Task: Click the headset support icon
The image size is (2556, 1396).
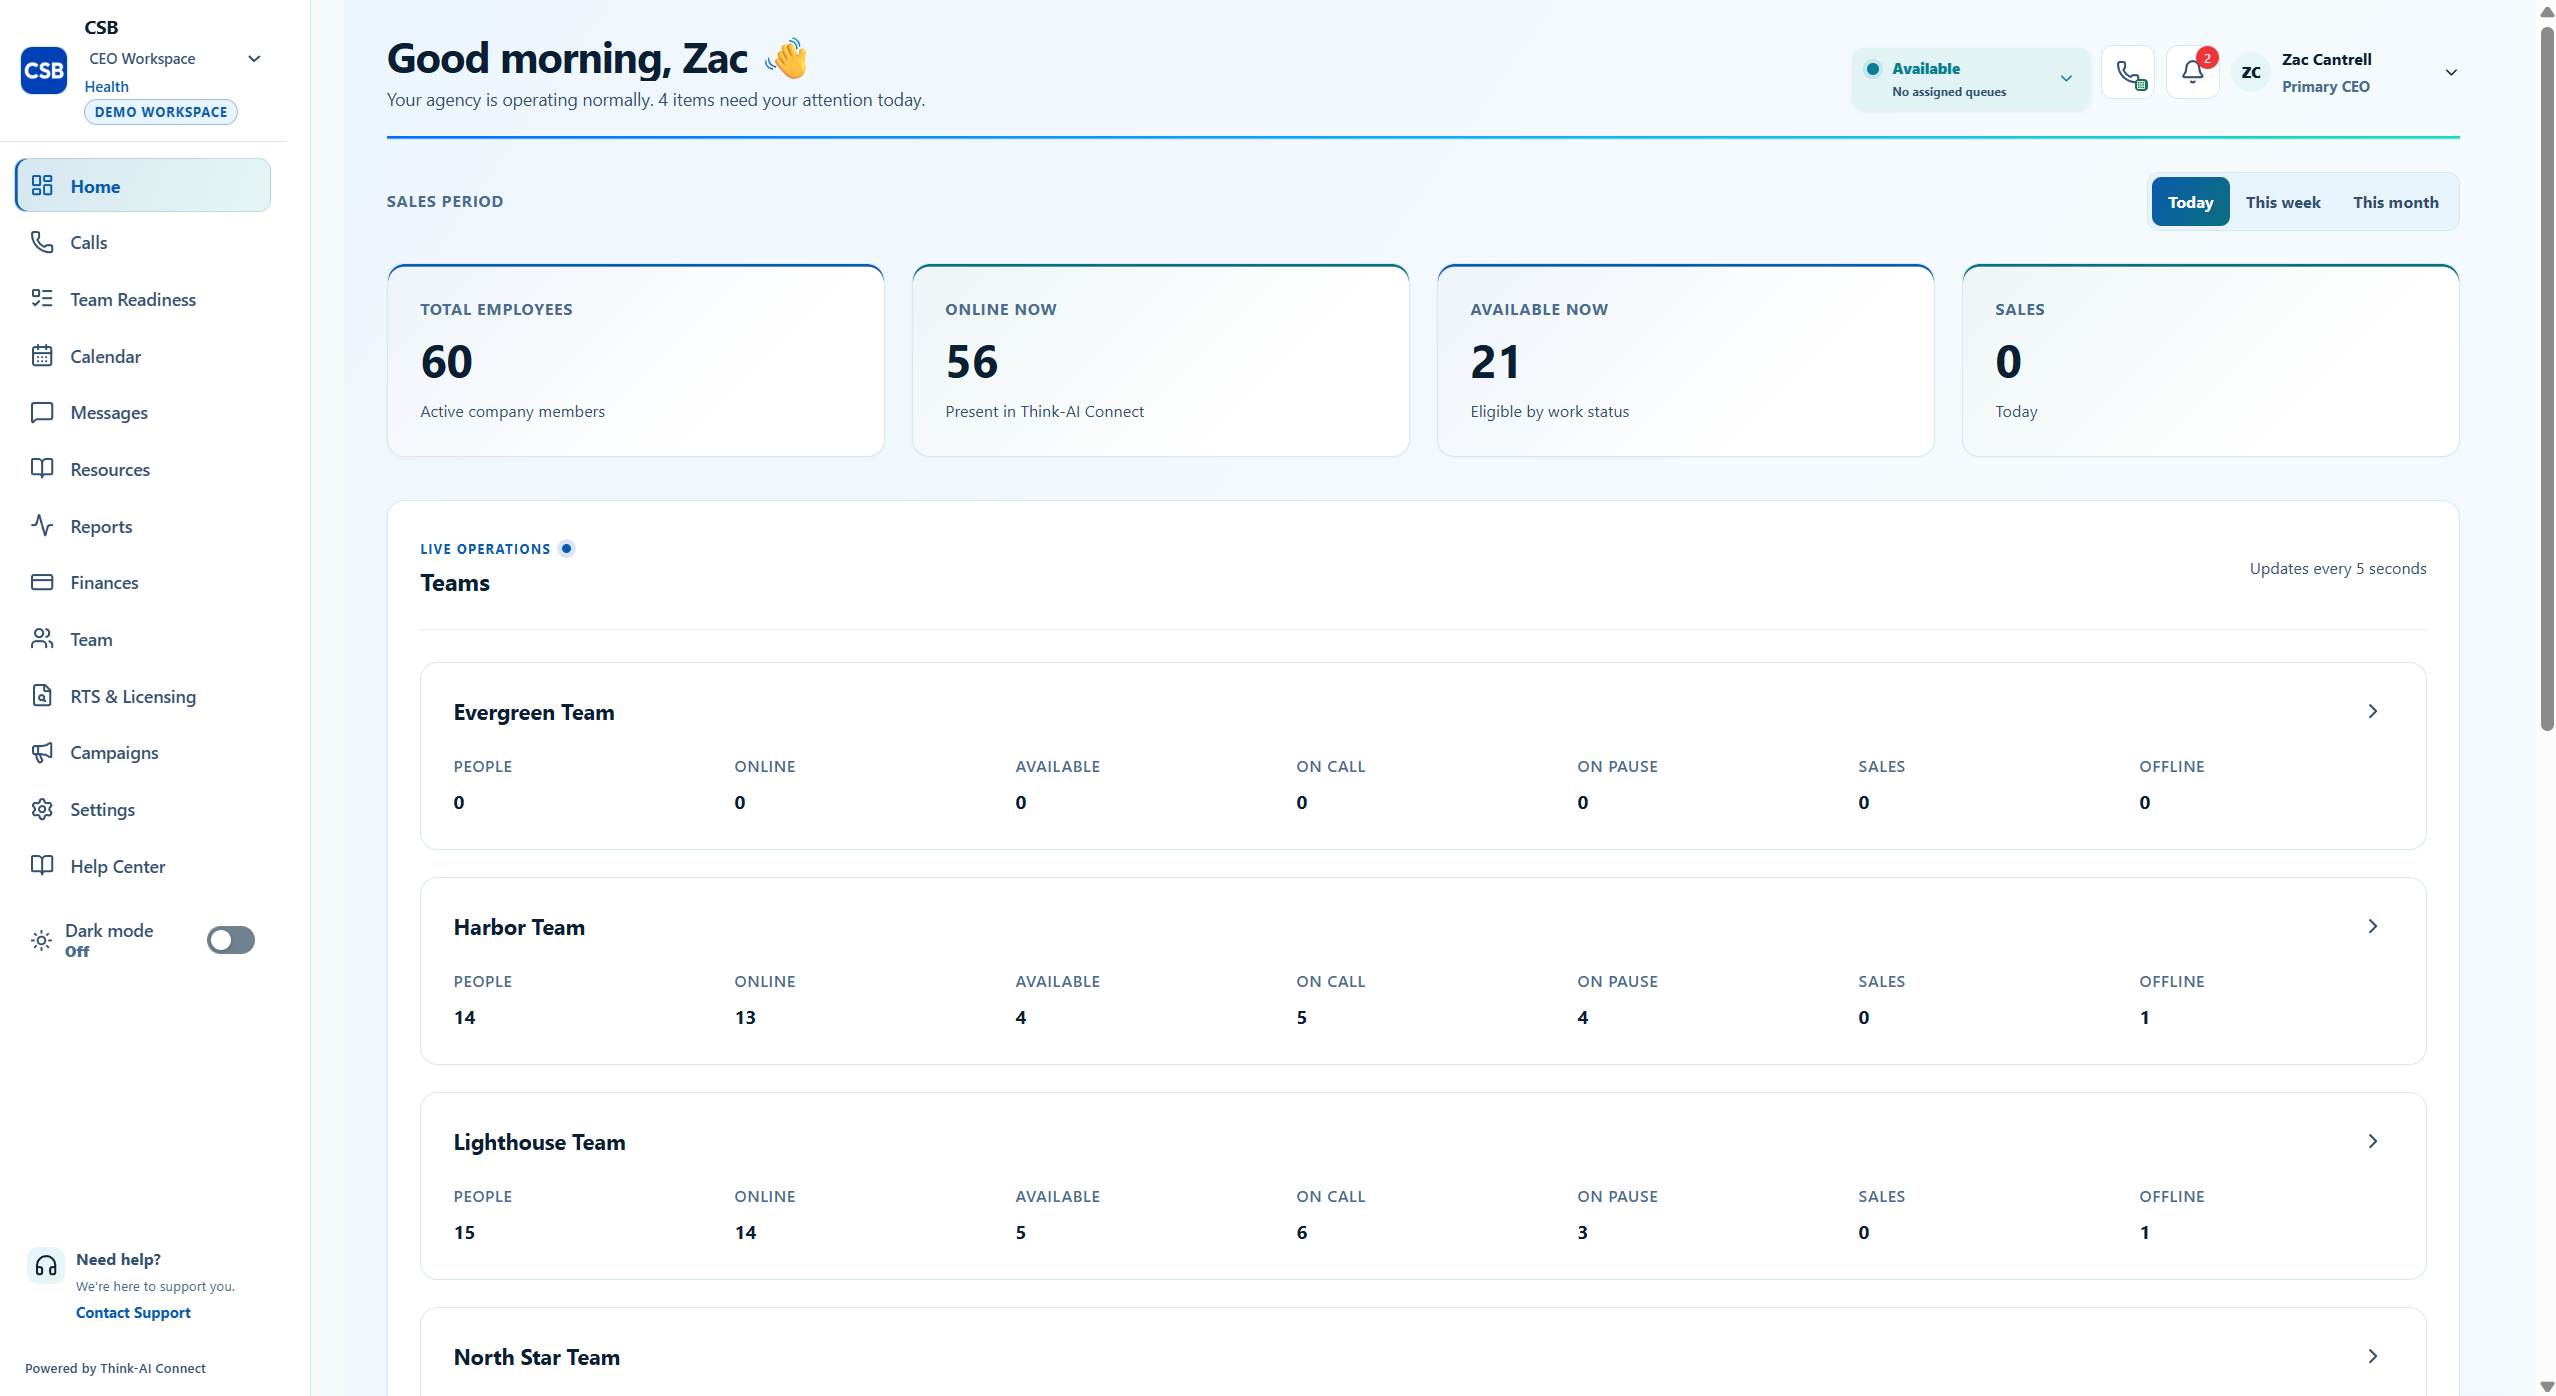Action: click(46, 1266)
